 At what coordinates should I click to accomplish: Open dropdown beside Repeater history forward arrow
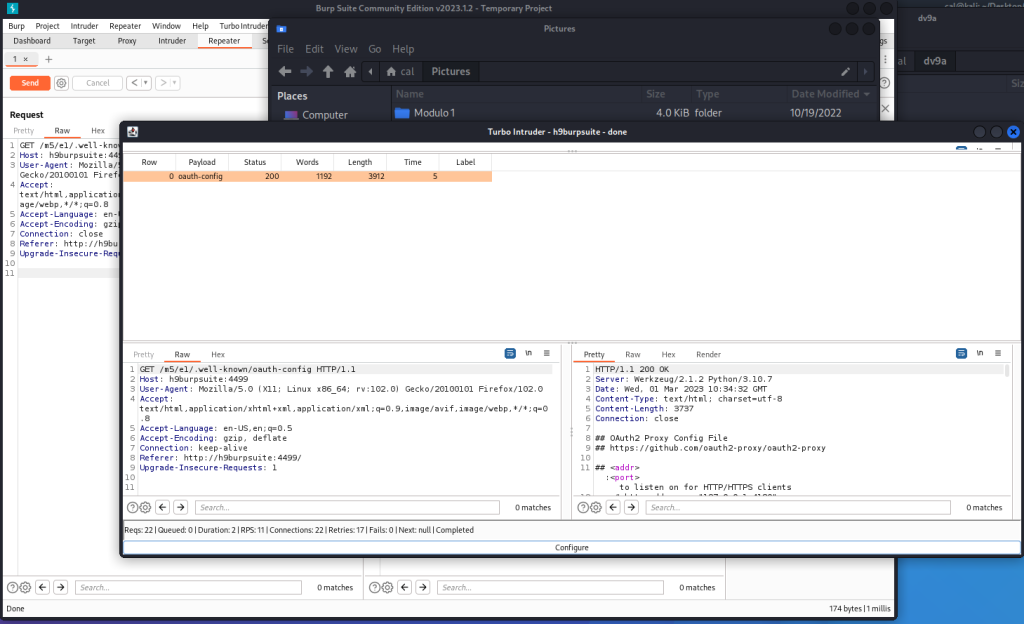pyautogui.click(x=175, y=83)
